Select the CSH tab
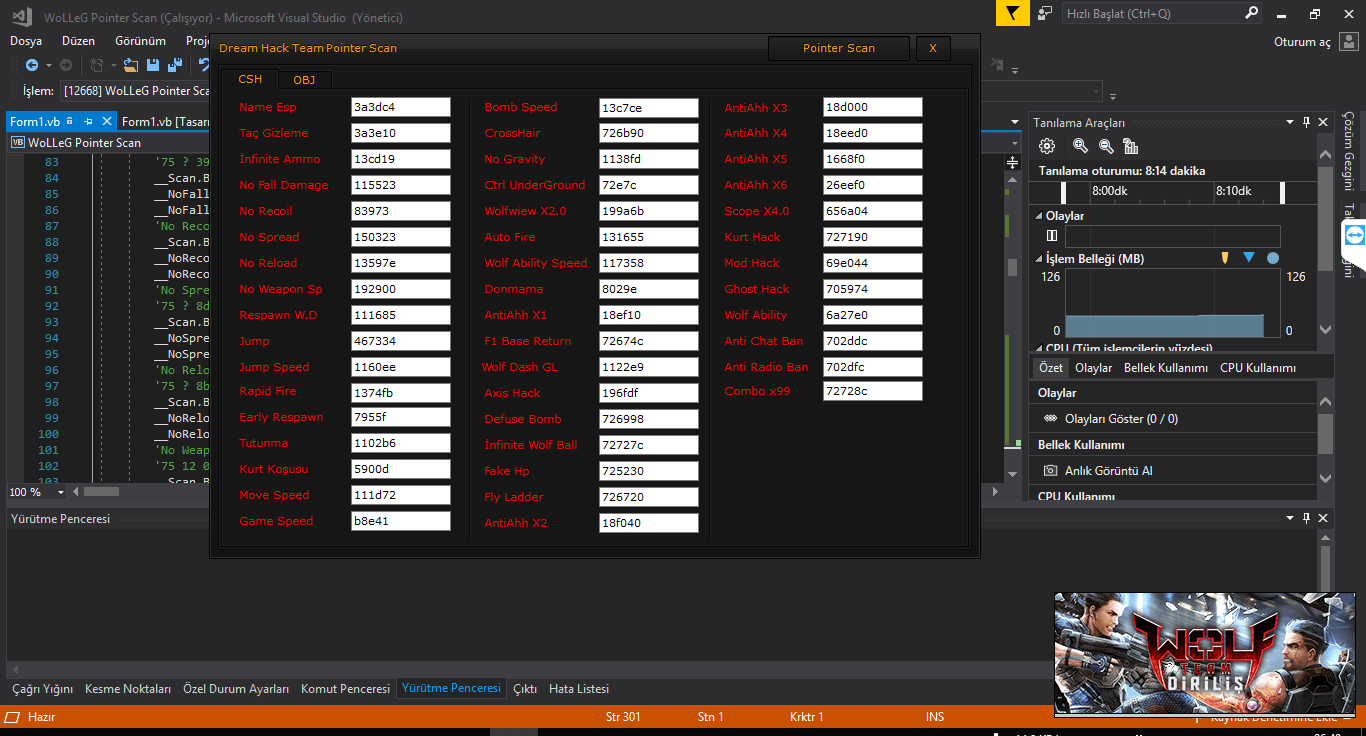This screenshot has width=1366, height=736. point(250,79)
